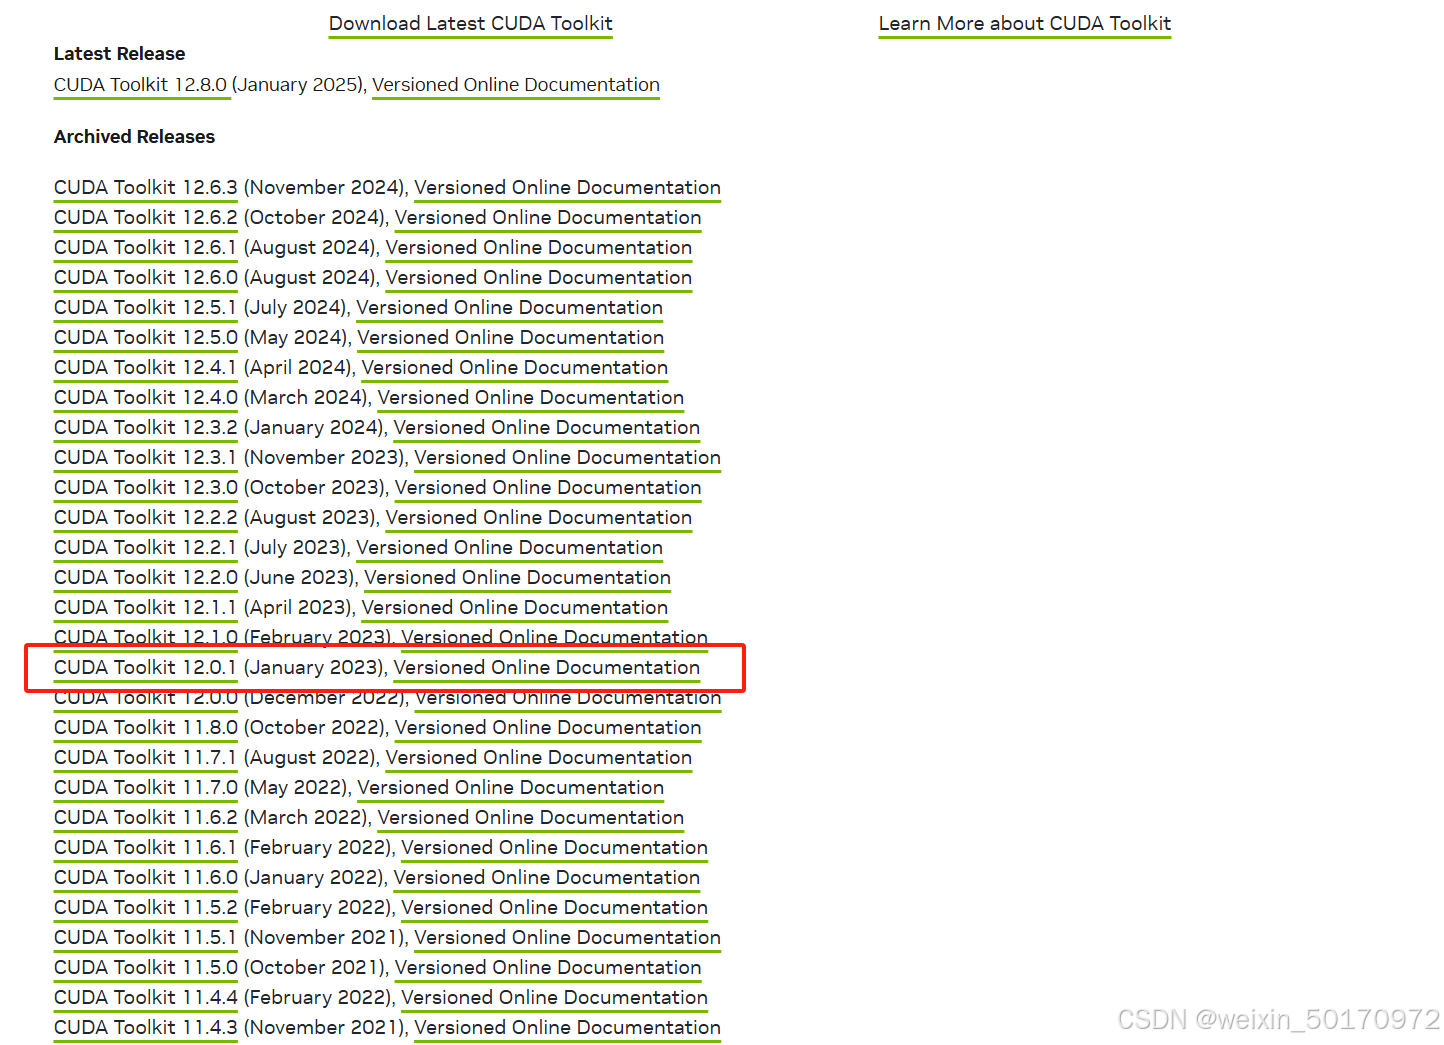Click the CUDA Toolkit 12.0.1 link
The width and height of the screenshot is (1444, 1045).
click(x=146, y=667)
